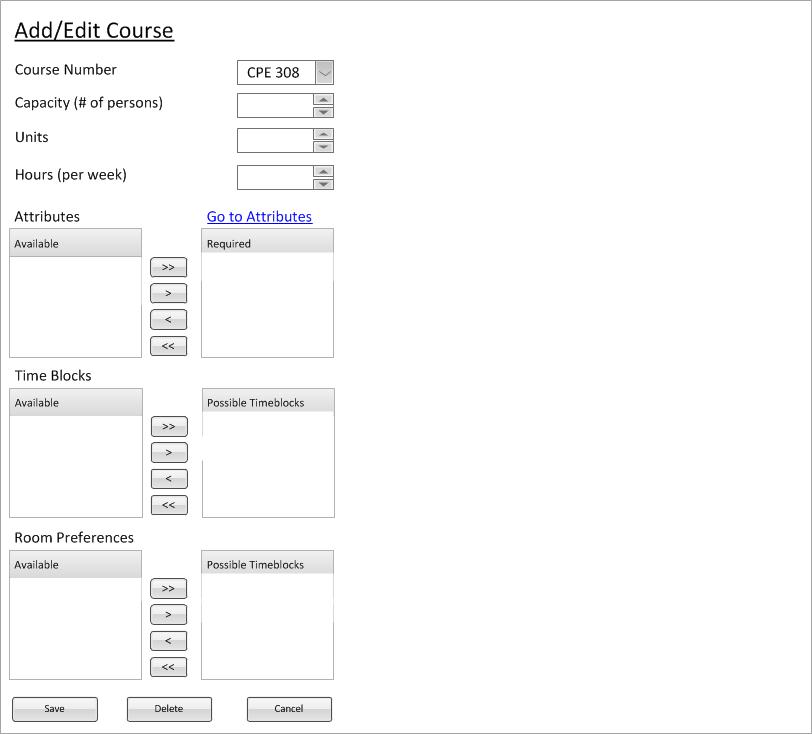Image resolution: width=812 pixels, height=734 pixels.
Task: Open the Go to Attributes link
Action: 259,216
